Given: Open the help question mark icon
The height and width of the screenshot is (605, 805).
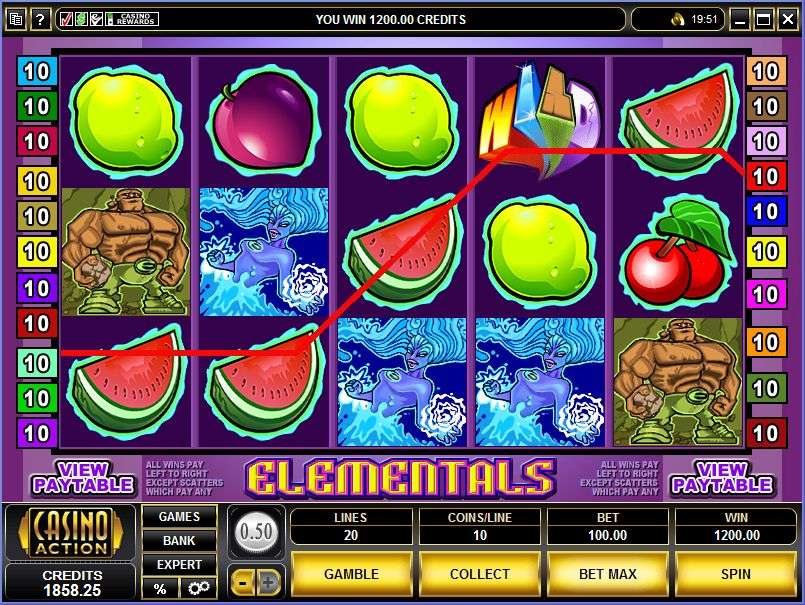Looking at the screenshot, I should [x=40, y=20].
